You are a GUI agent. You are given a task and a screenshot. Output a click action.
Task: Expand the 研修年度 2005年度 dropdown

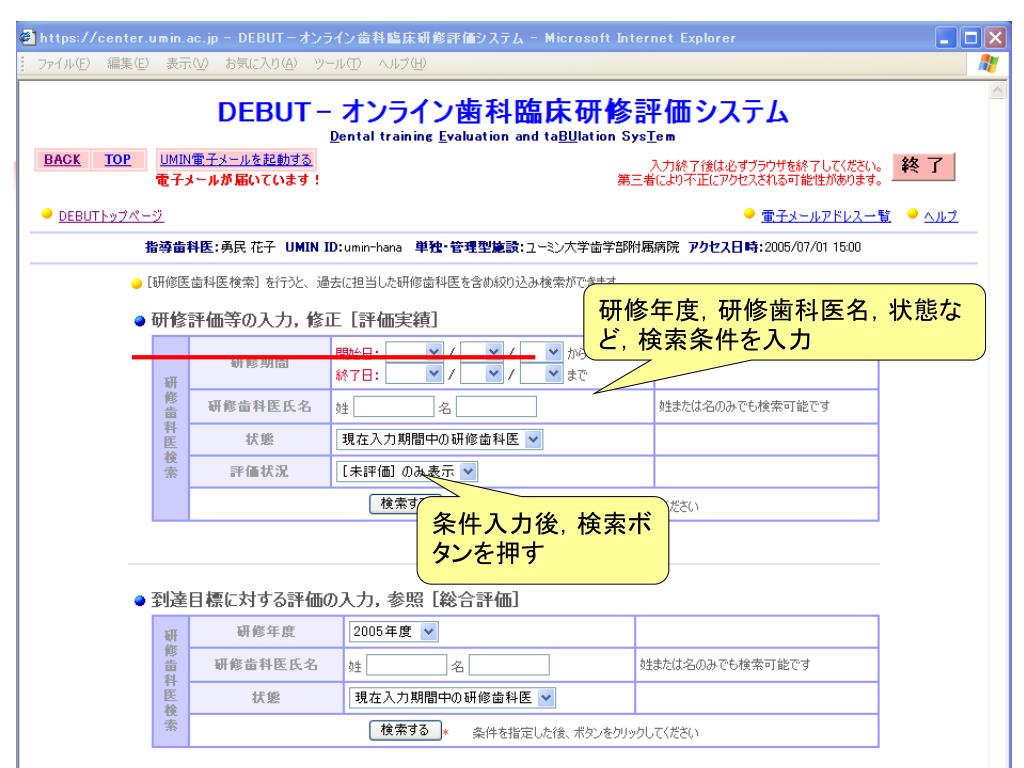click(x=393, y=632)
